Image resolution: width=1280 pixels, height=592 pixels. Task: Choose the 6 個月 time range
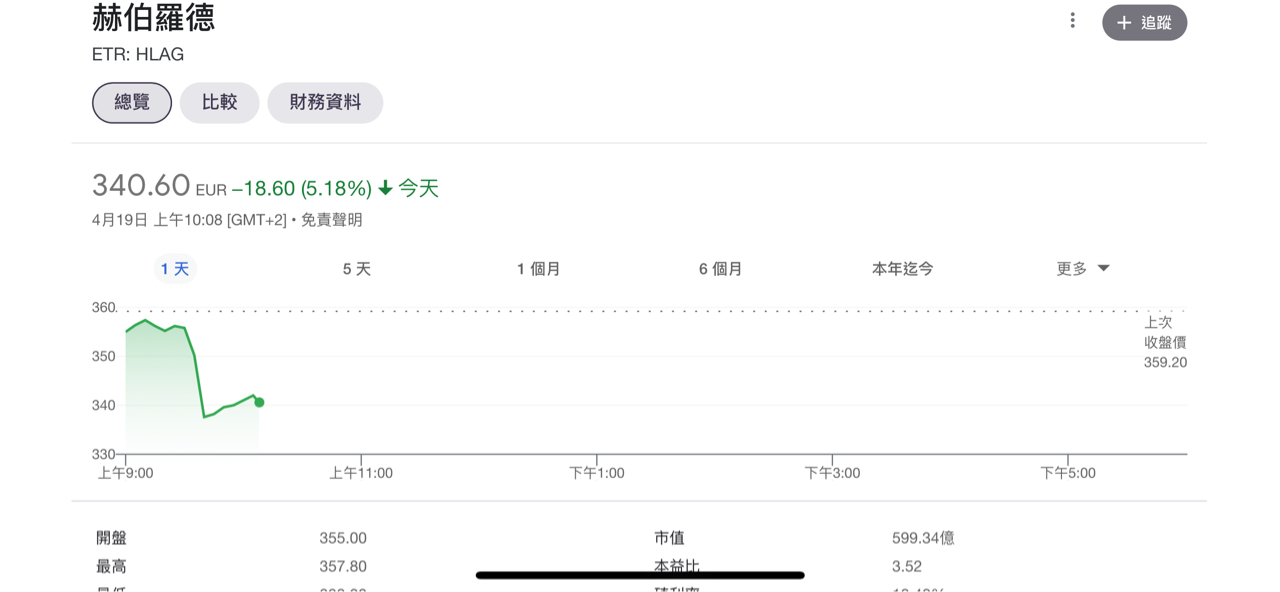pyautogui.click(x=720, y=268)
